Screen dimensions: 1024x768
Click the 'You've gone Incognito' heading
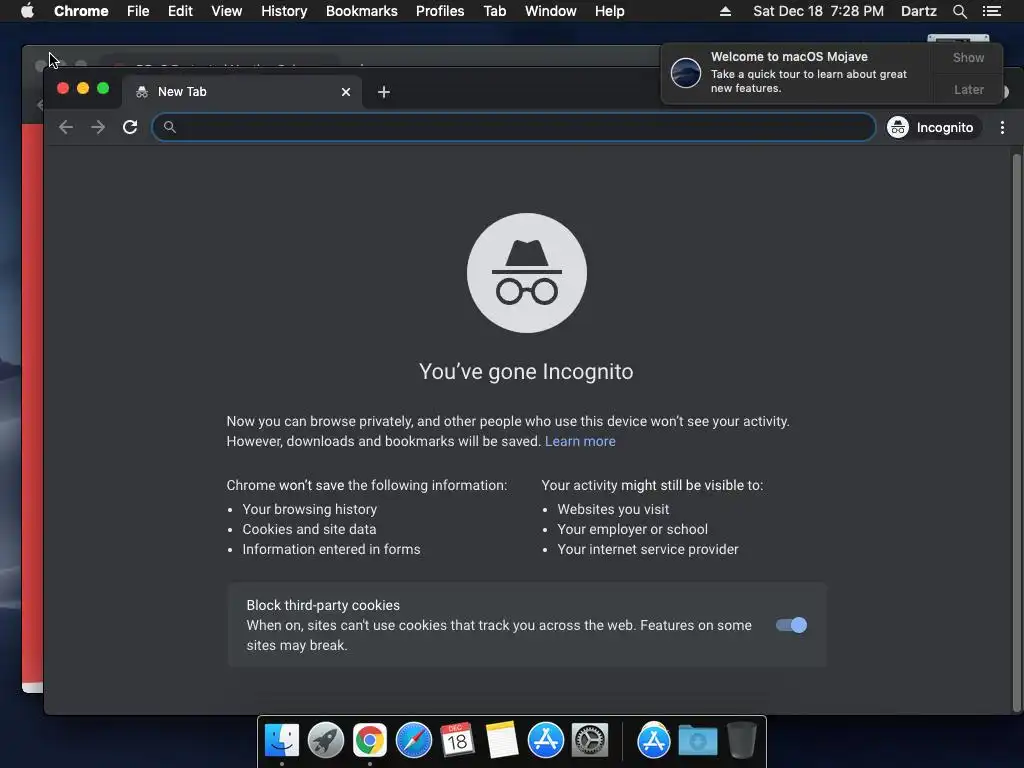coord(526,372)
